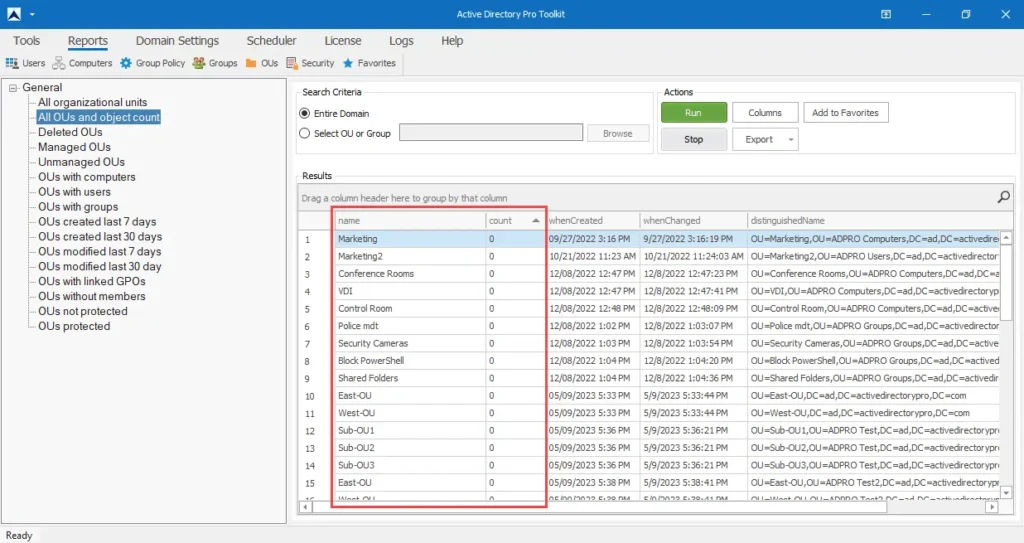Open the OUs folder icon
1024x543 pixels.
pyautogui.click(x=251, y=63)
